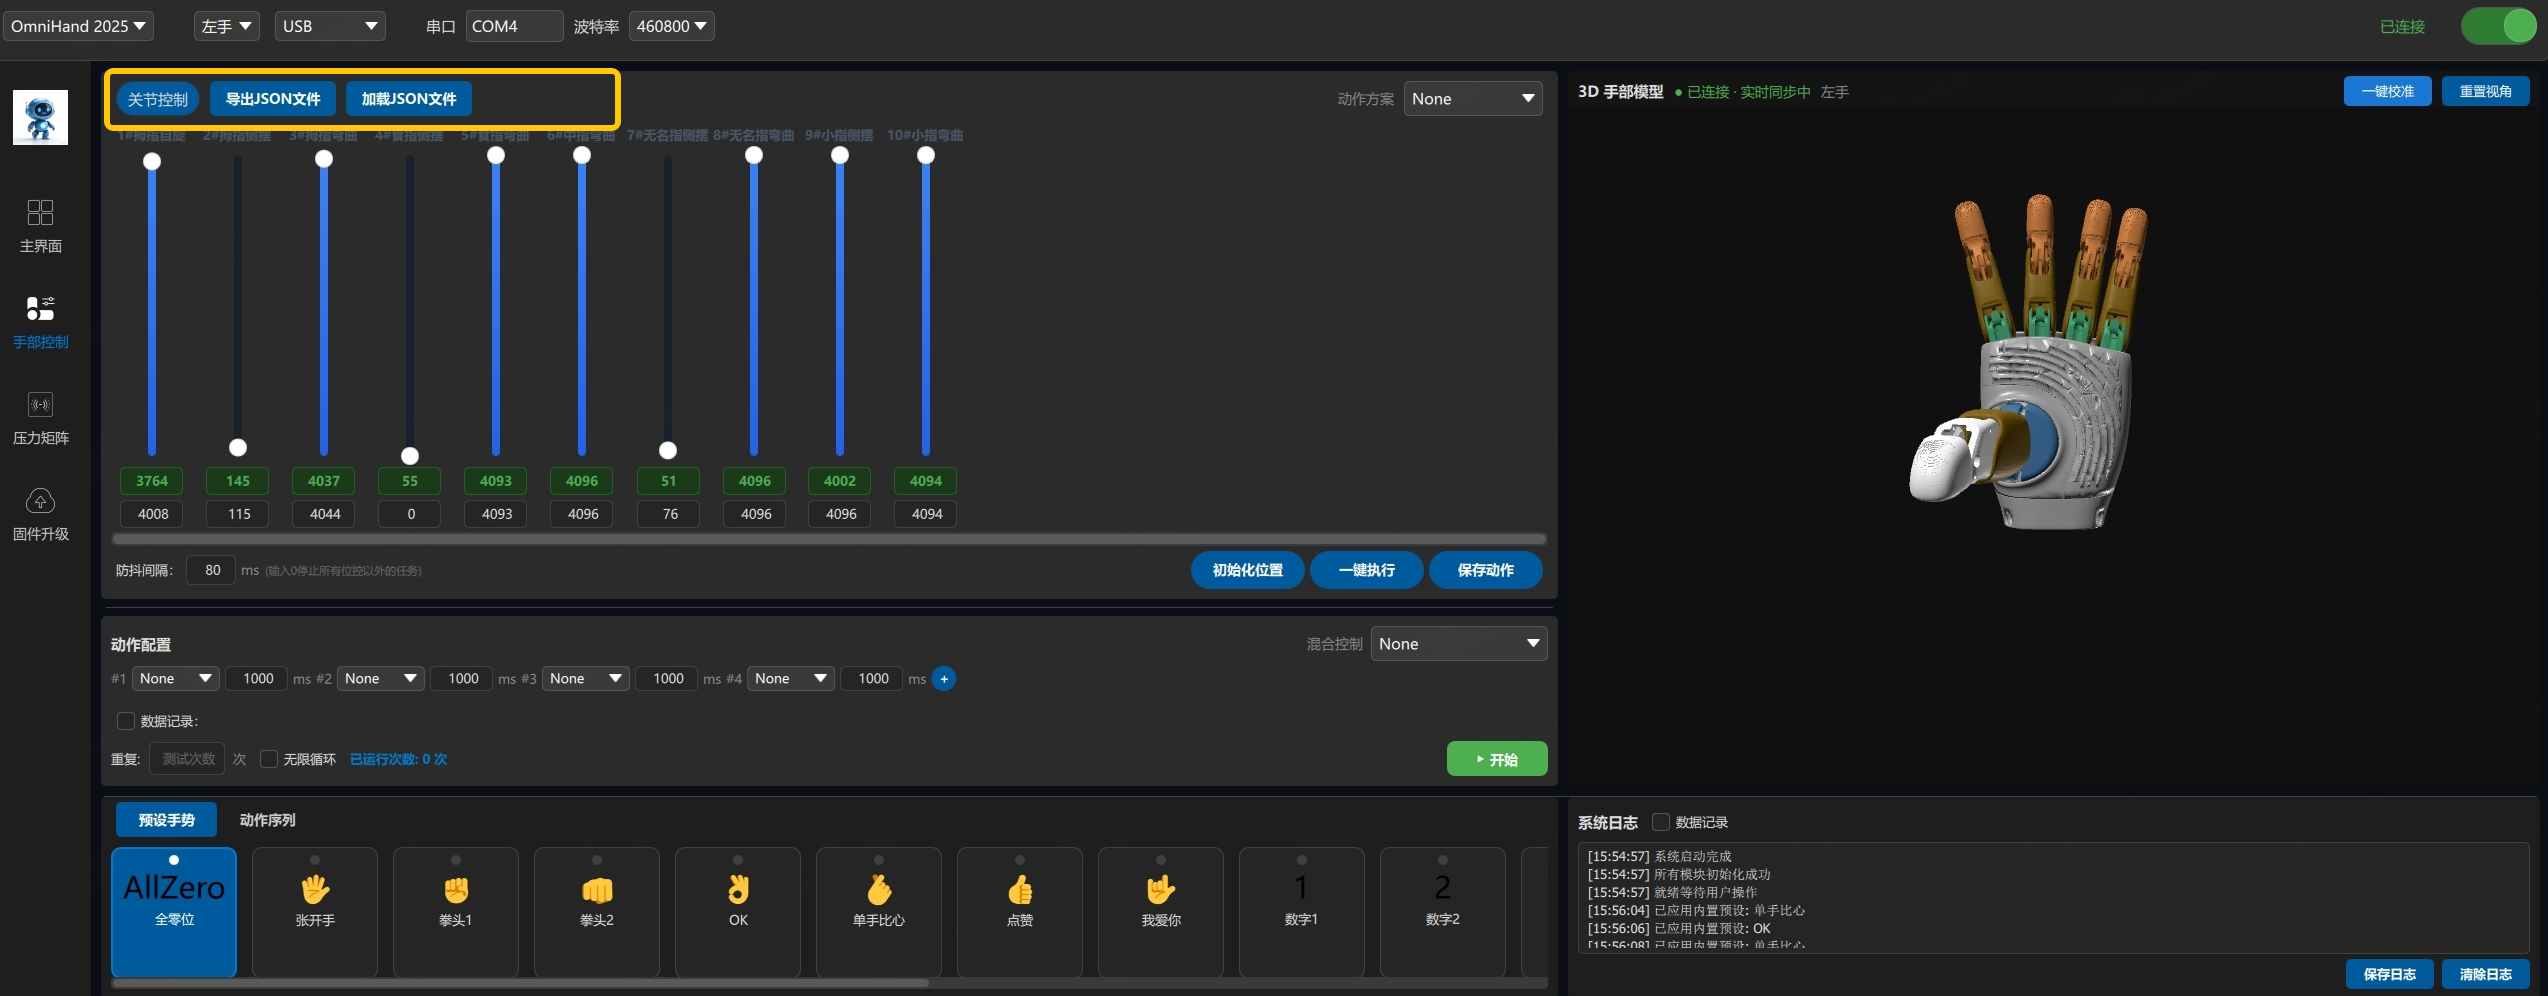Expand the 动作方案 None dropdown
Viewport: 2548px width, 996px height.
(x=1472, y=99)
